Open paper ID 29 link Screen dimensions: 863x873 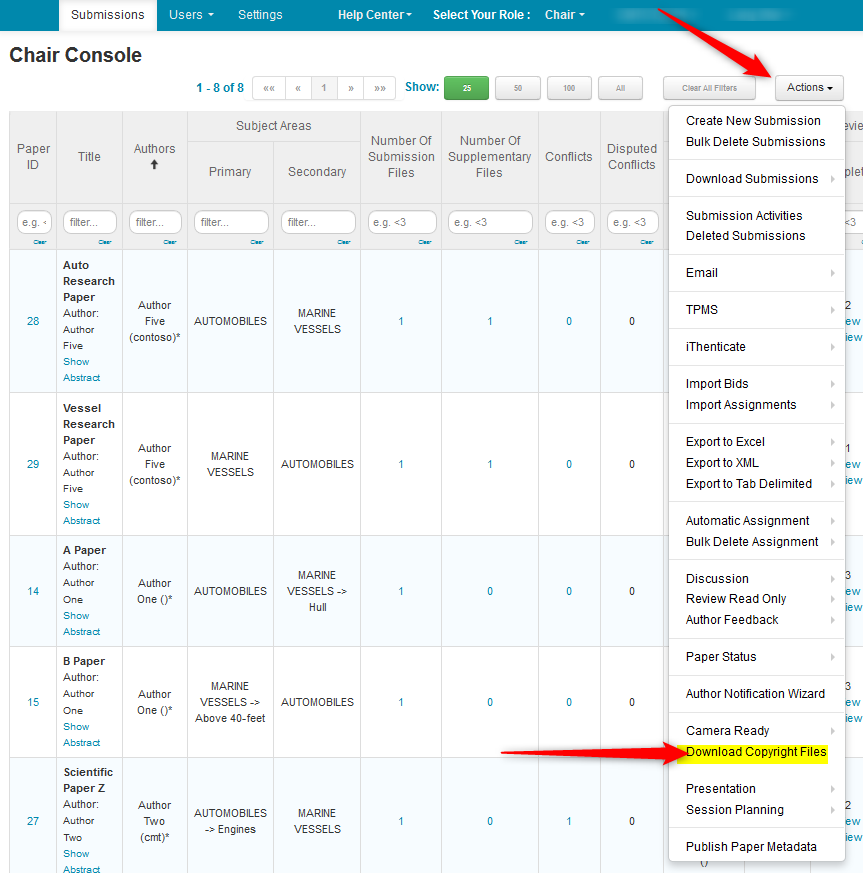pos(33,464)
